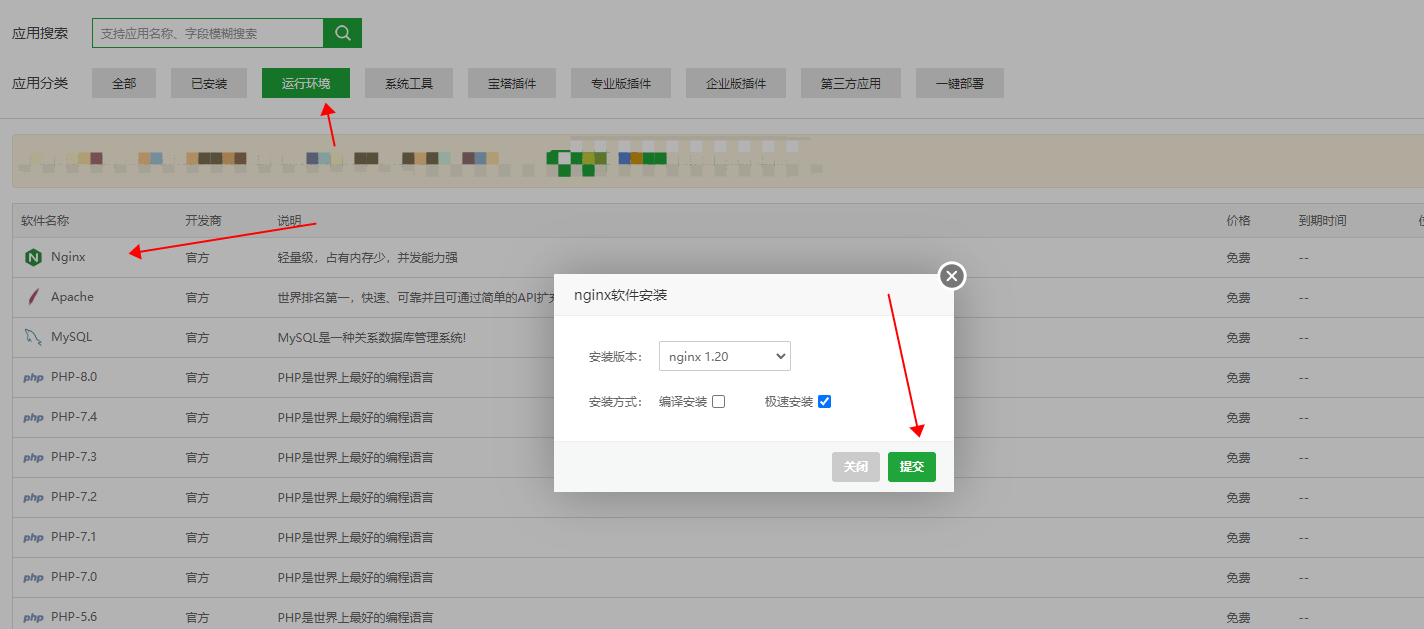Open the 系统工具 category tab

(409, 84)
